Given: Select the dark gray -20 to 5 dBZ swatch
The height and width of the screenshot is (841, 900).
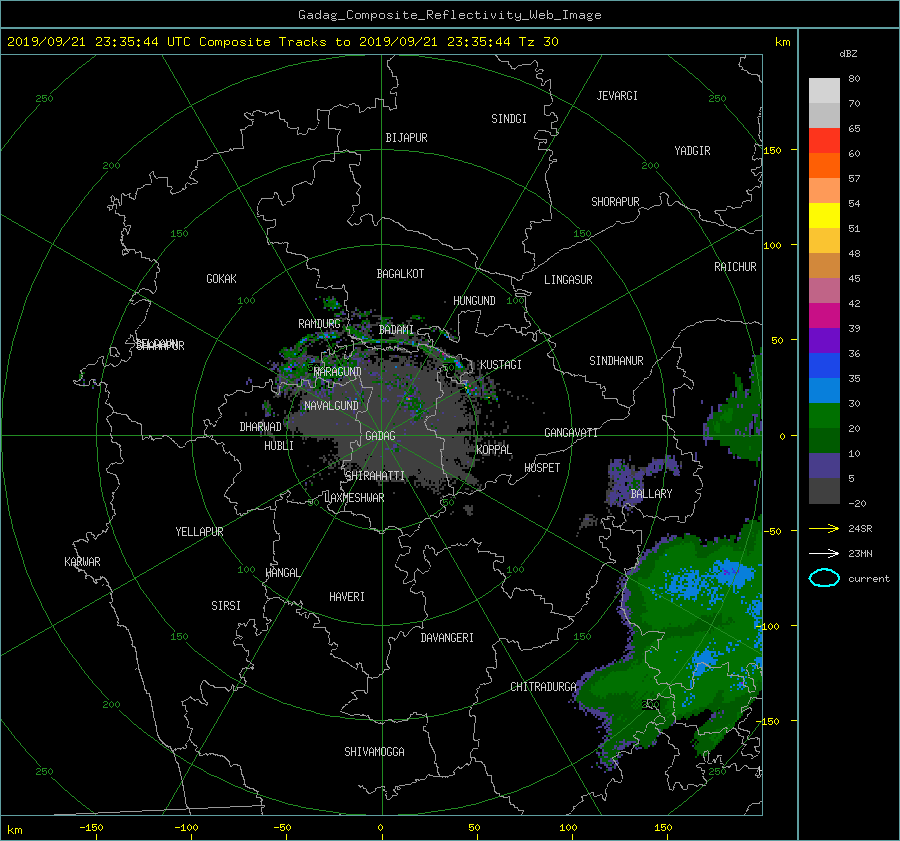Looking at the screenshot, I should pyautogui.click(x=824, y=491).
